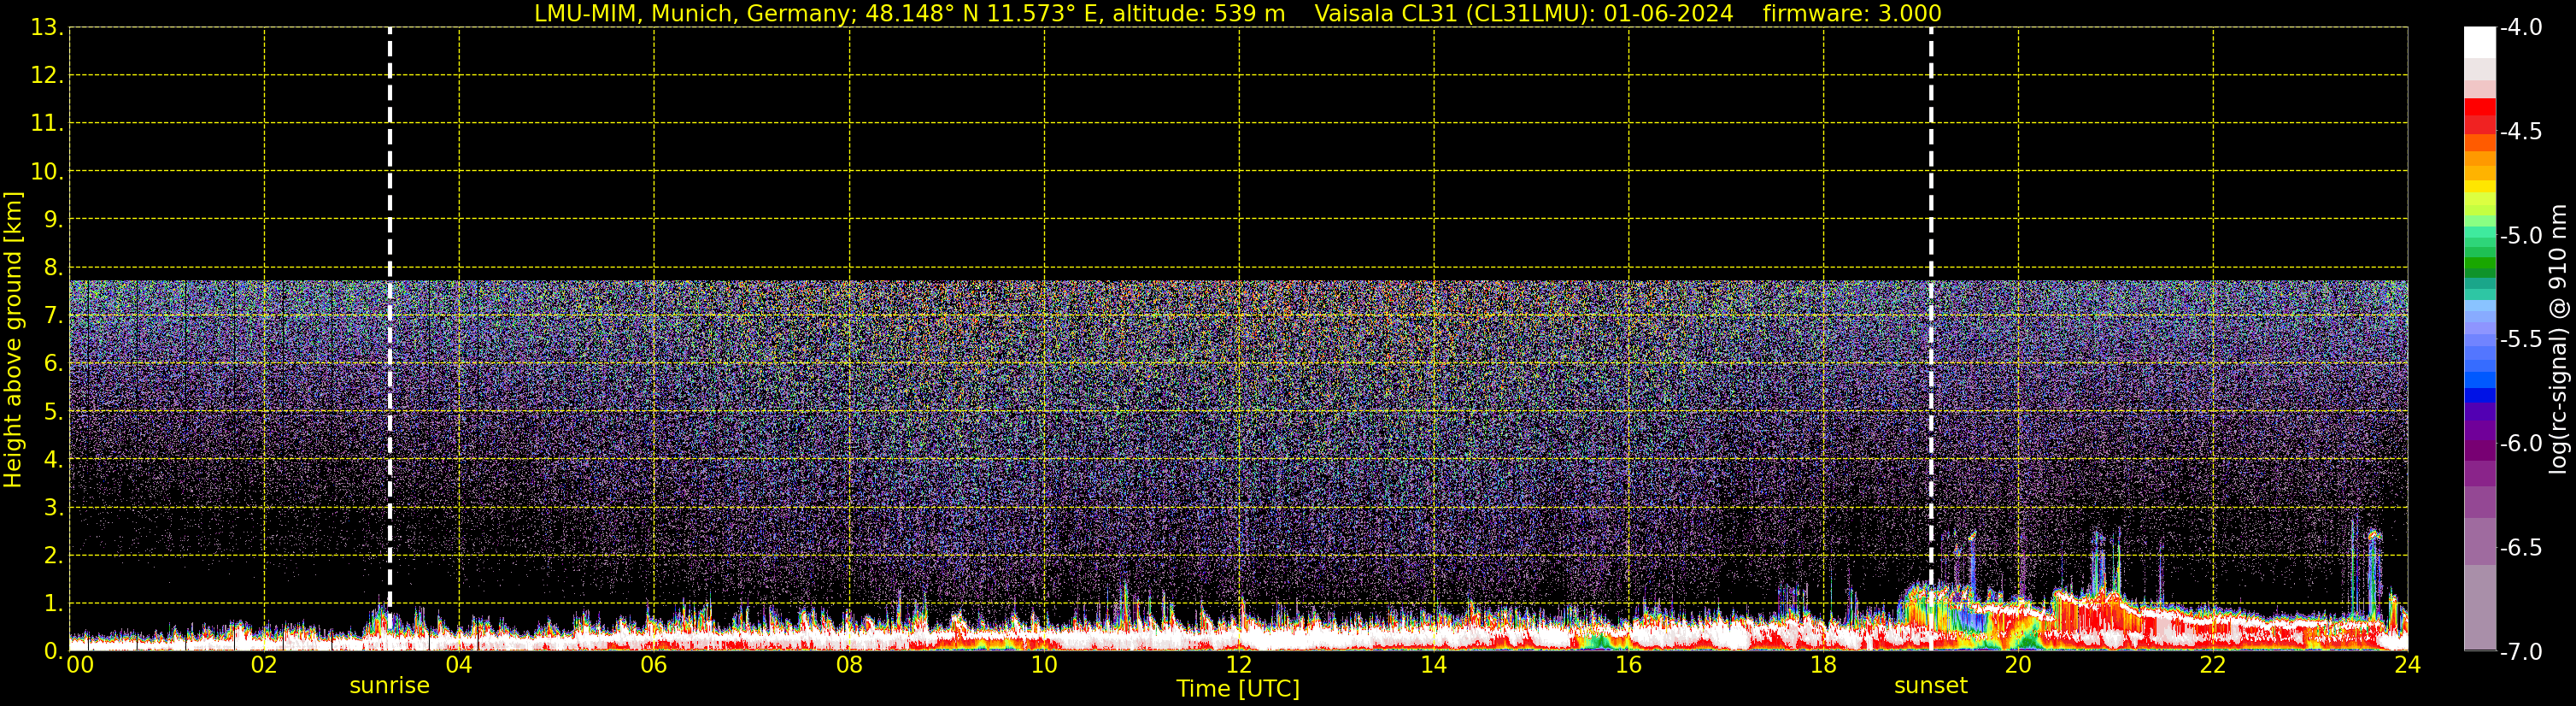Click the '12.' height axis tick label
2576x706 pixels.
click(47, 76)
